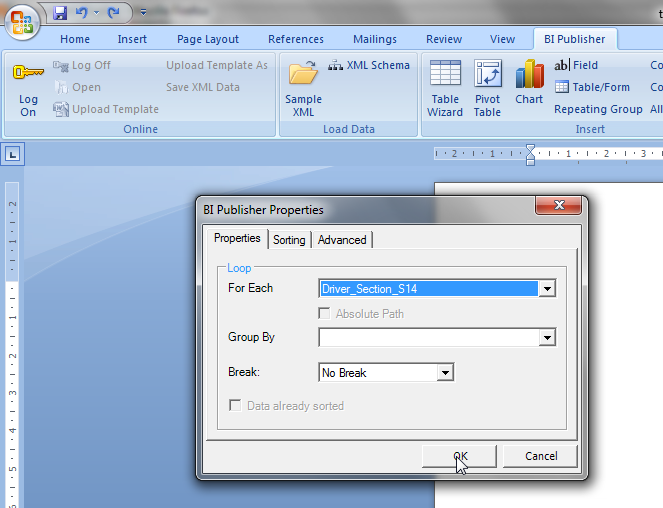Viewport: 663px width, 508px height.
Task: Expand the Group By dropdown arrow
Action: [x=547, y=338]
